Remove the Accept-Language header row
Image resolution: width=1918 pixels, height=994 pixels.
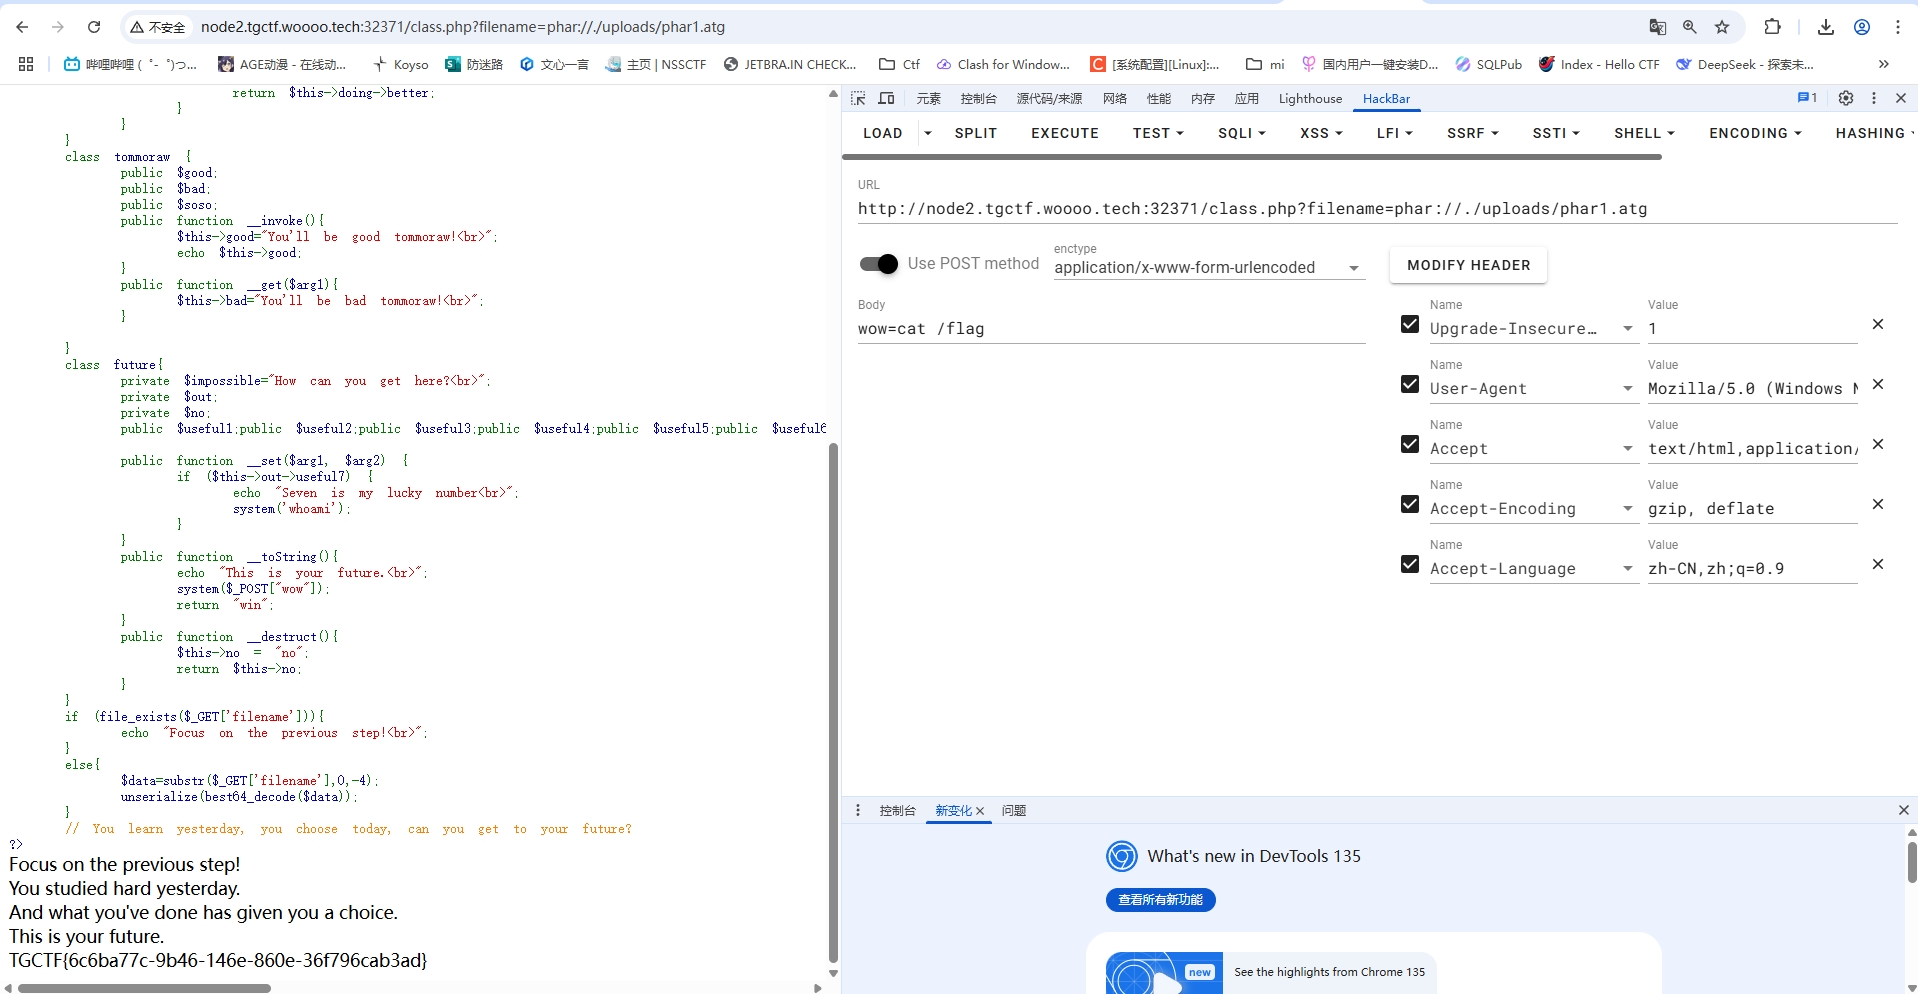[x=1878, y=564]
